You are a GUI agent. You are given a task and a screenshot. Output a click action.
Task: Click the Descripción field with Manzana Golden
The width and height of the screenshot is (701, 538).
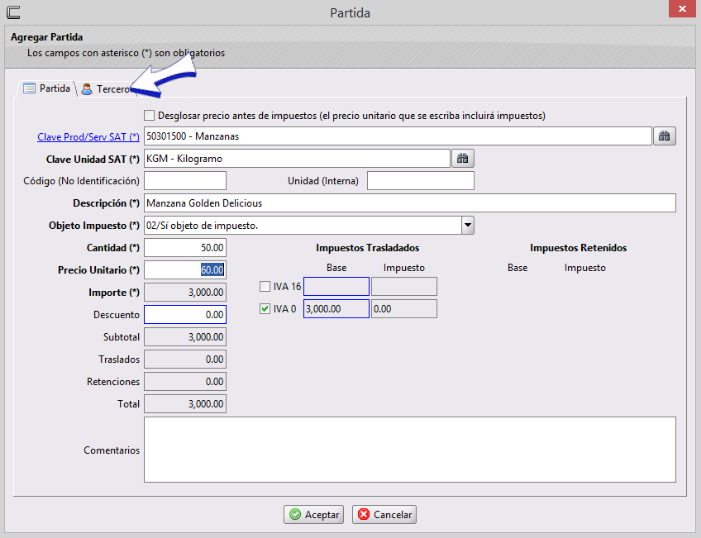tap(410, 203)
